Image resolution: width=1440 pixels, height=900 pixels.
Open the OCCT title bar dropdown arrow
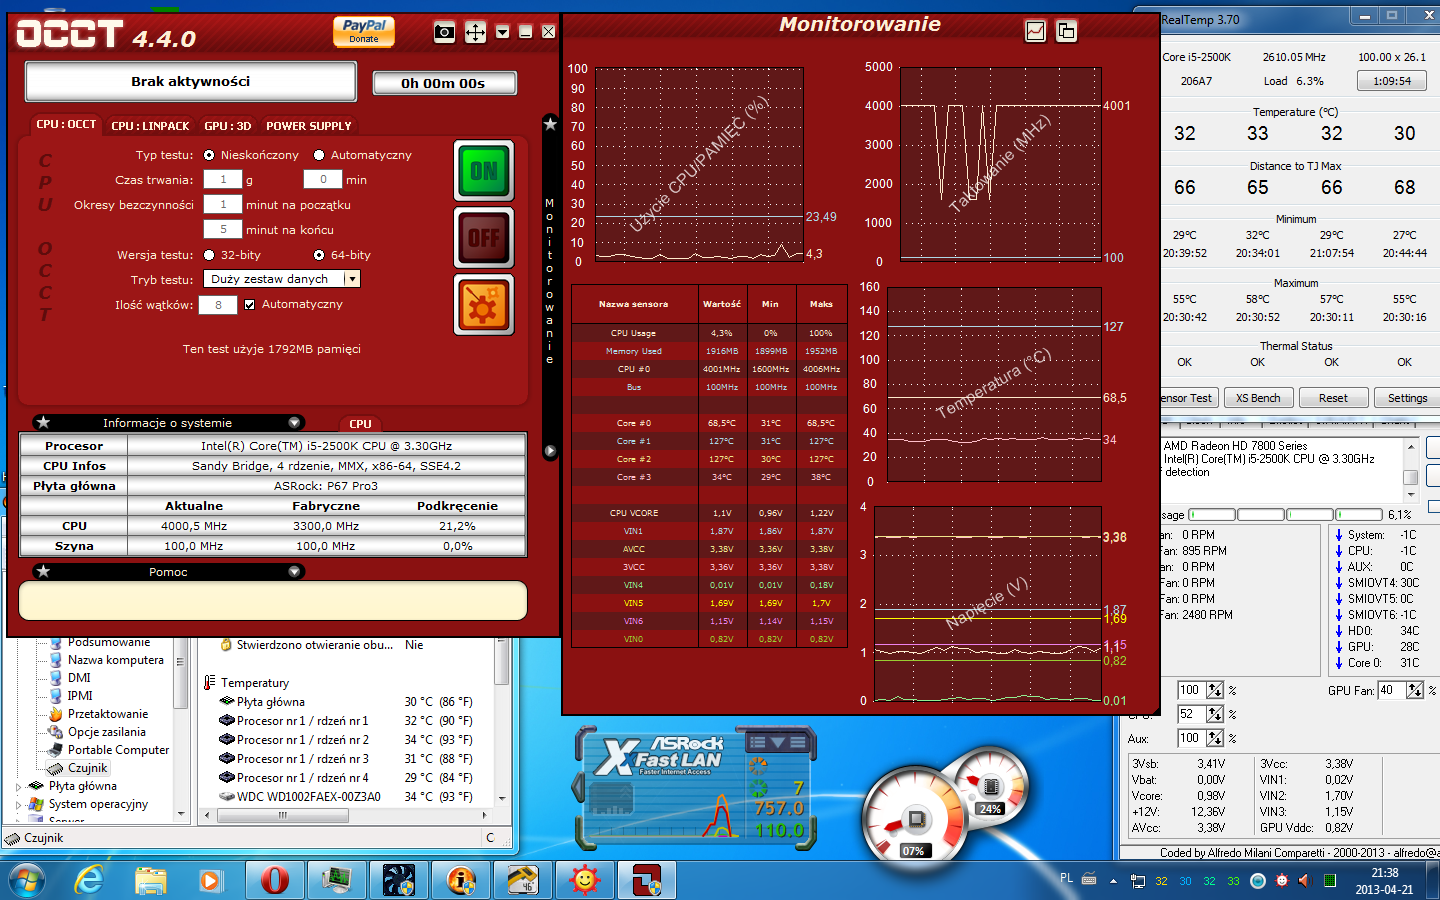click(503, 32)
